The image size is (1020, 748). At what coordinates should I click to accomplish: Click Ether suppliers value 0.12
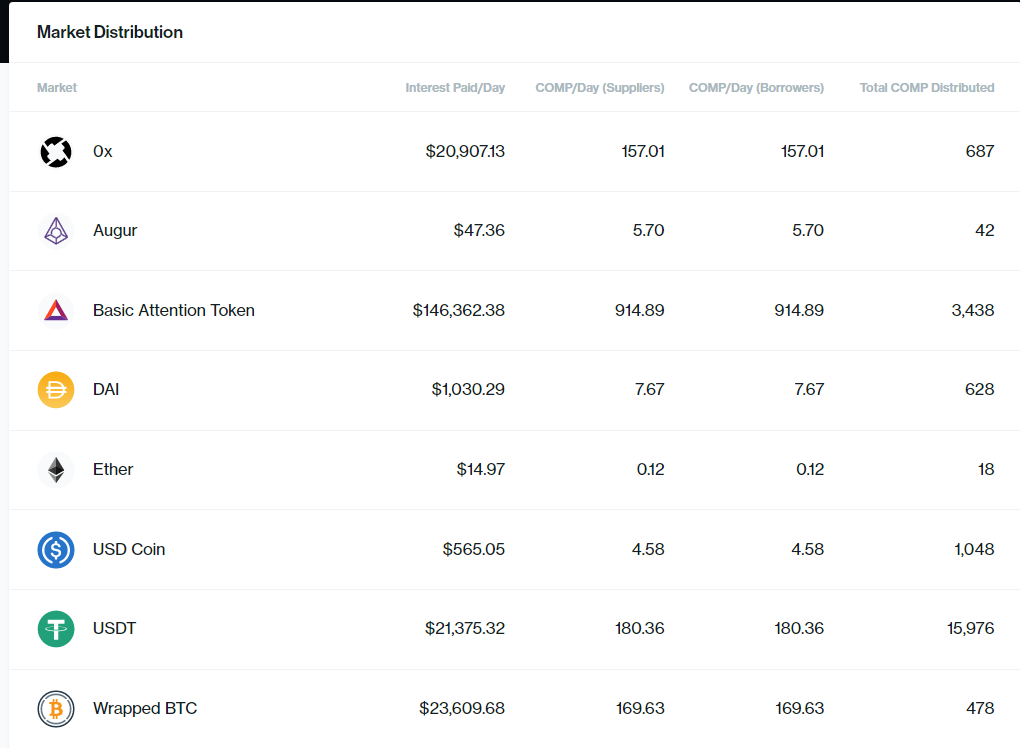pos(651,470)
